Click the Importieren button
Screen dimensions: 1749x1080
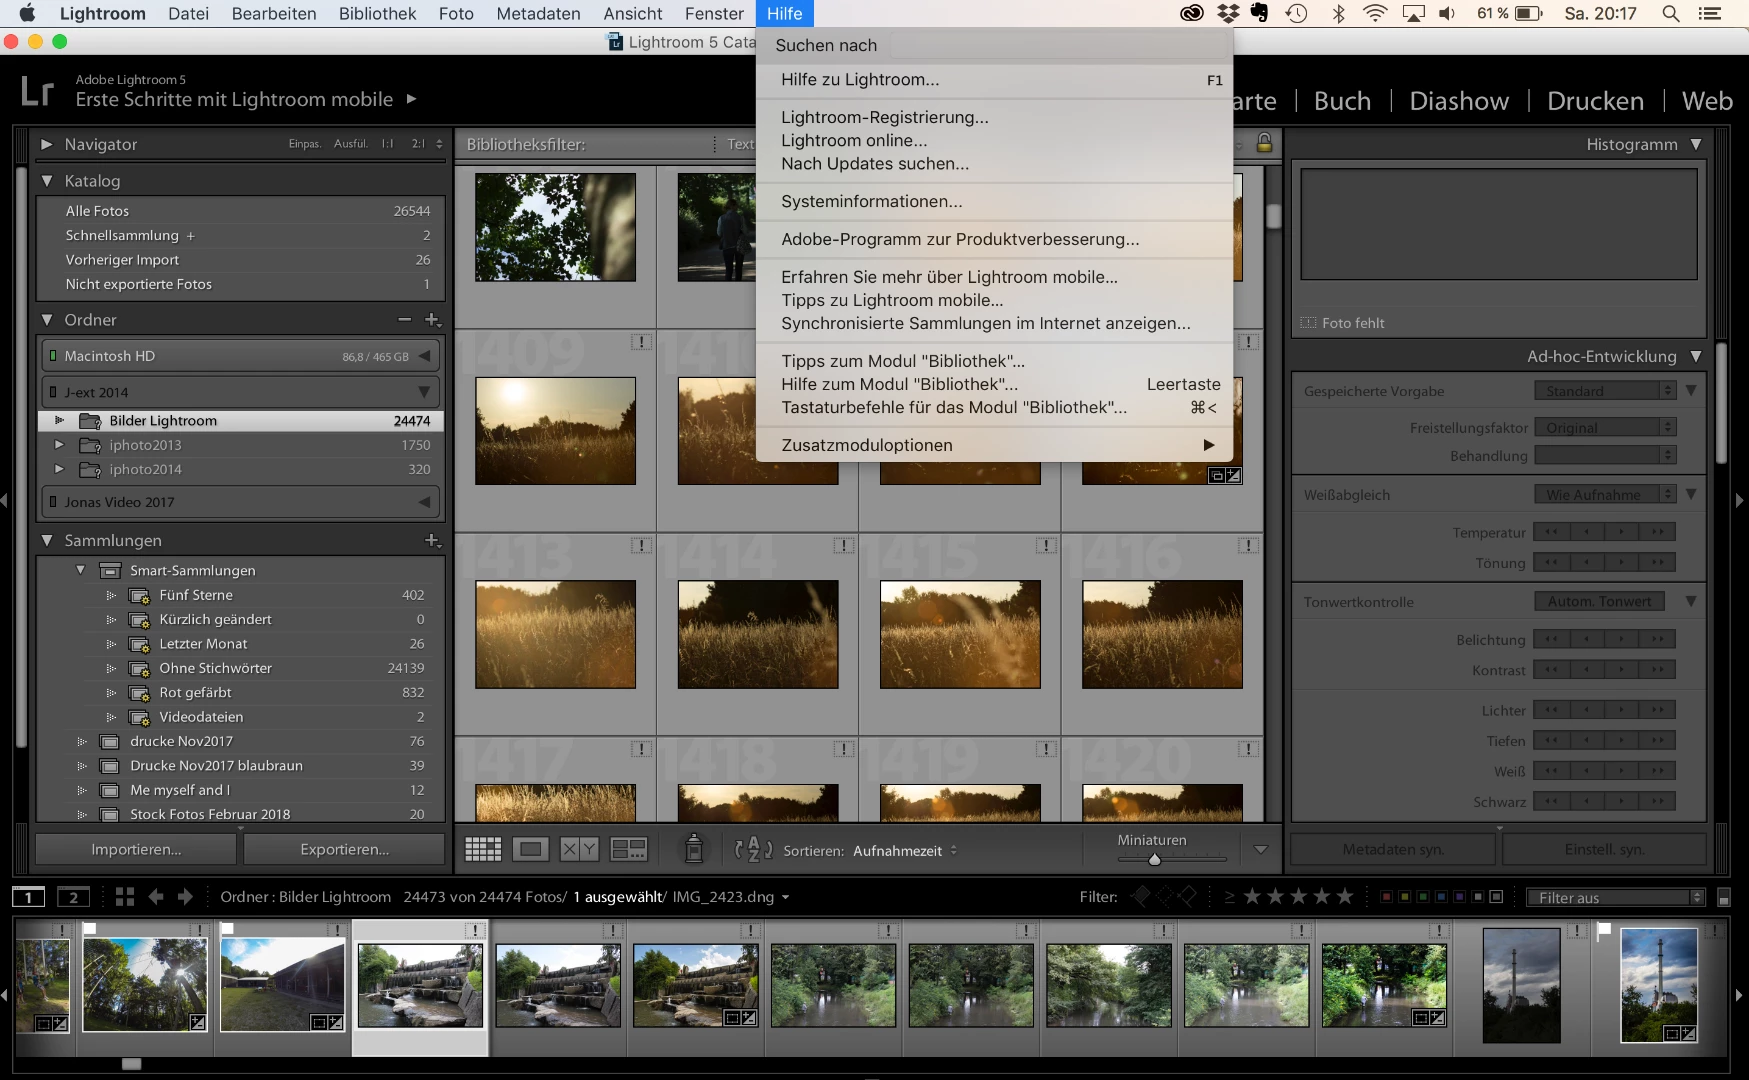[136, 849]
